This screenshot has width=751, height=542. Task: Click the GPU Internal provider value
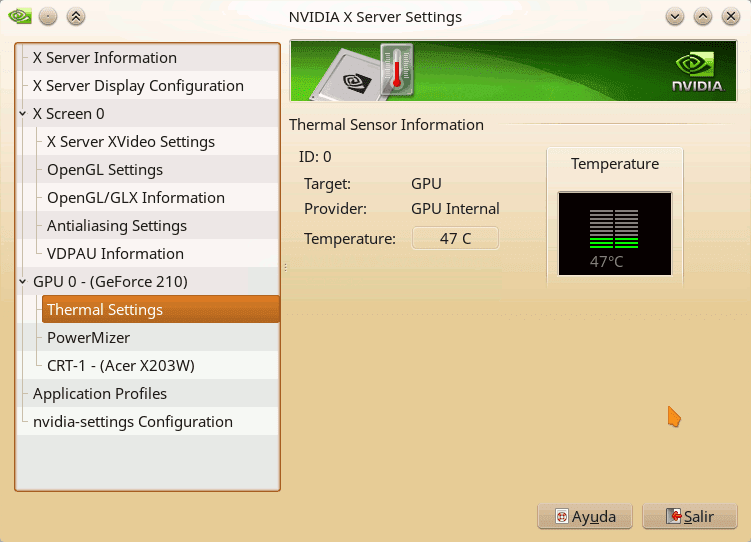tap(455, 209)
